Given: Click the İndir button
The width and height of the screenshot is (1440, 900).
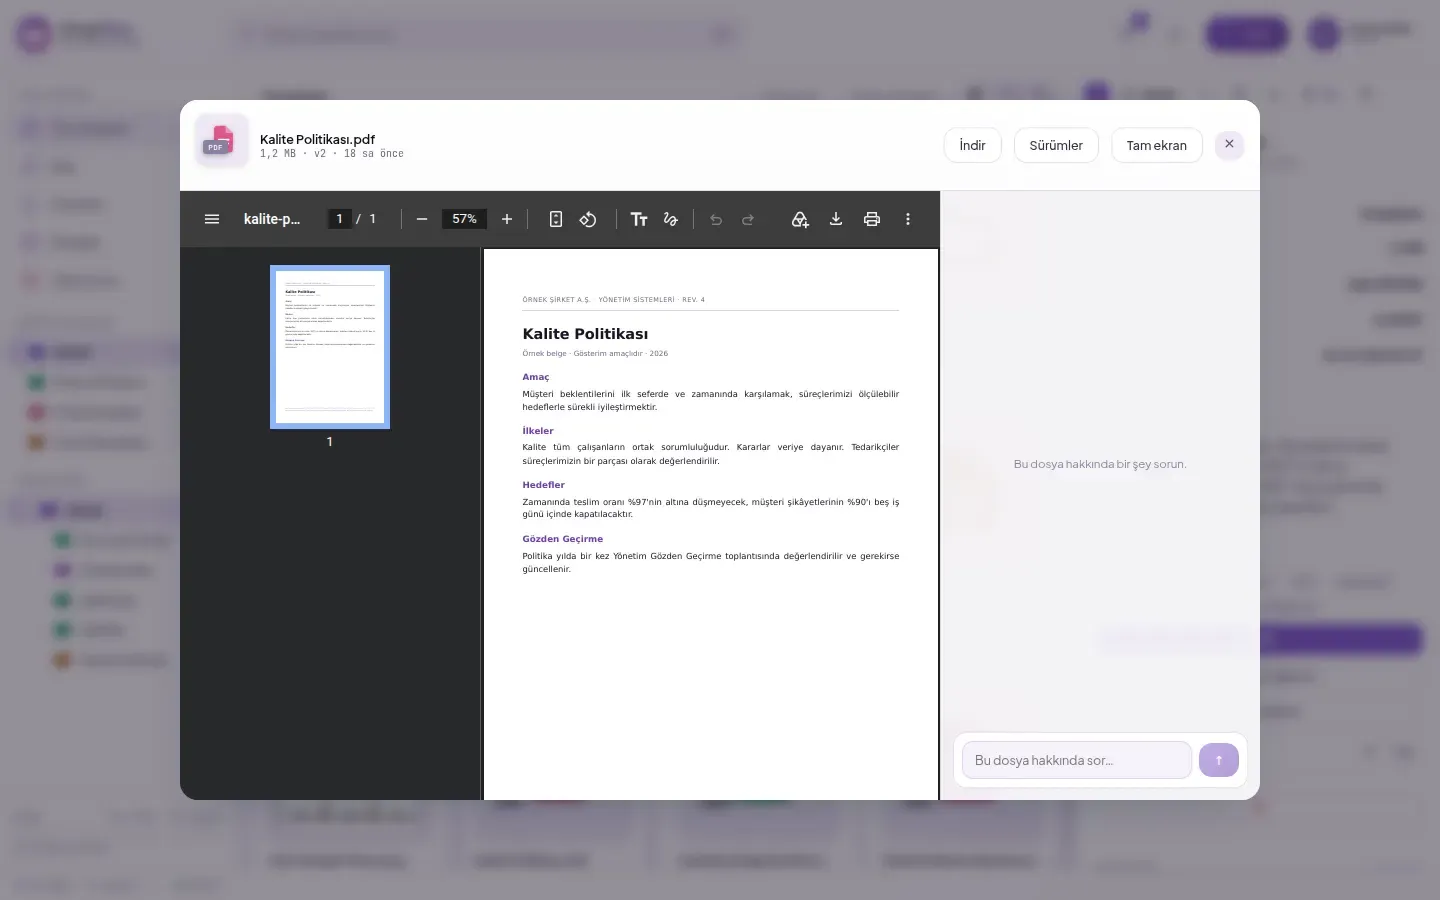Looking at the screenshot, I should click(973, 145).
